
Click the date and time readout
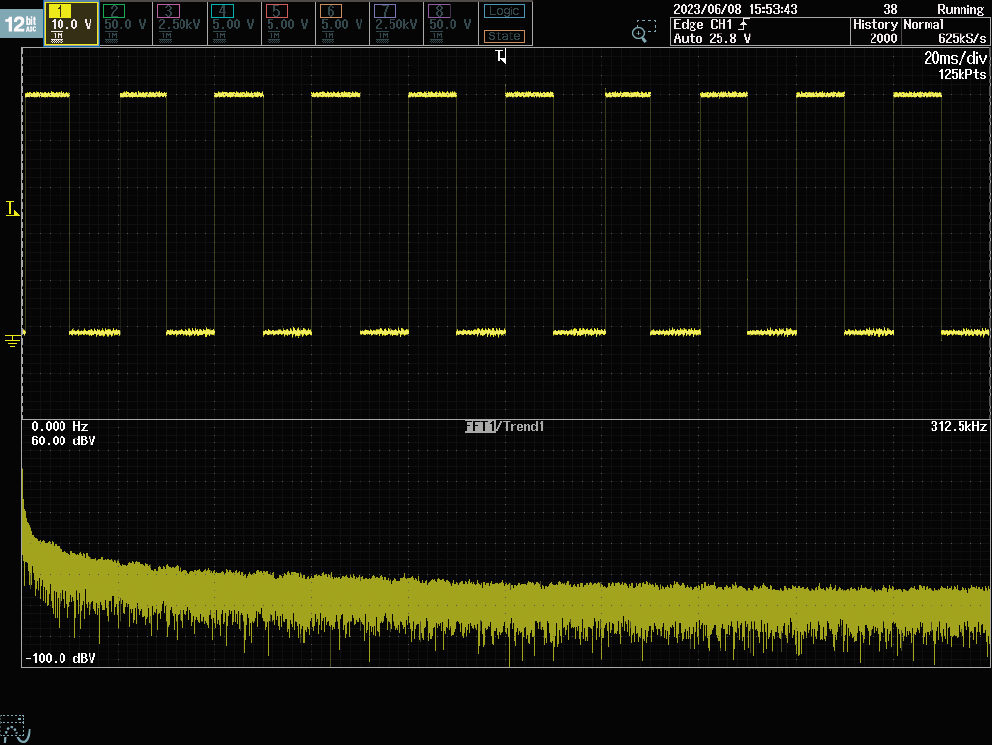[735, 9]
